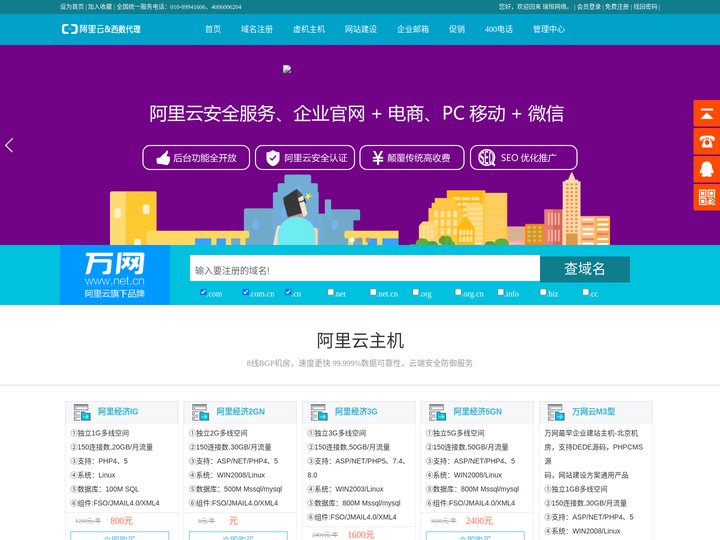The width and height of the screenshot is (720, 540).
Task: Check the .biz domain checkbox
Action: pos(543,292)
